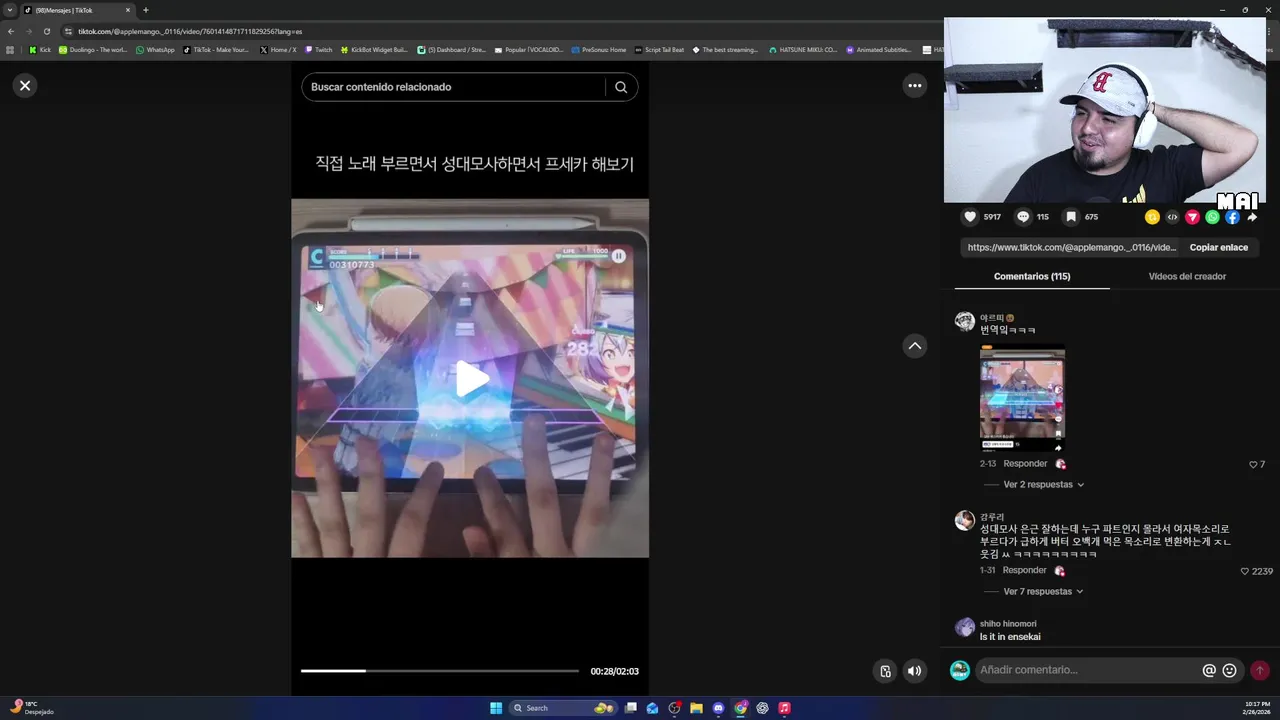The image size is (1280, 720).
Task: Open Discord from taskbar
Action: coord(718,708)
